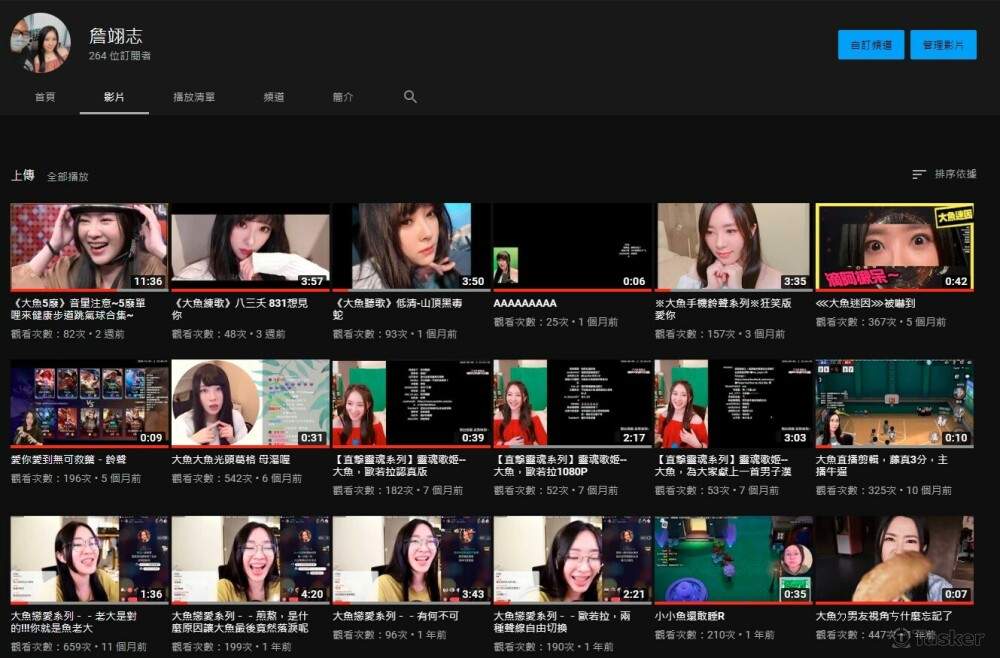Open the 頻道 tab
The width and height of the screenshot is (1000, 658).
tap(273, 97)
